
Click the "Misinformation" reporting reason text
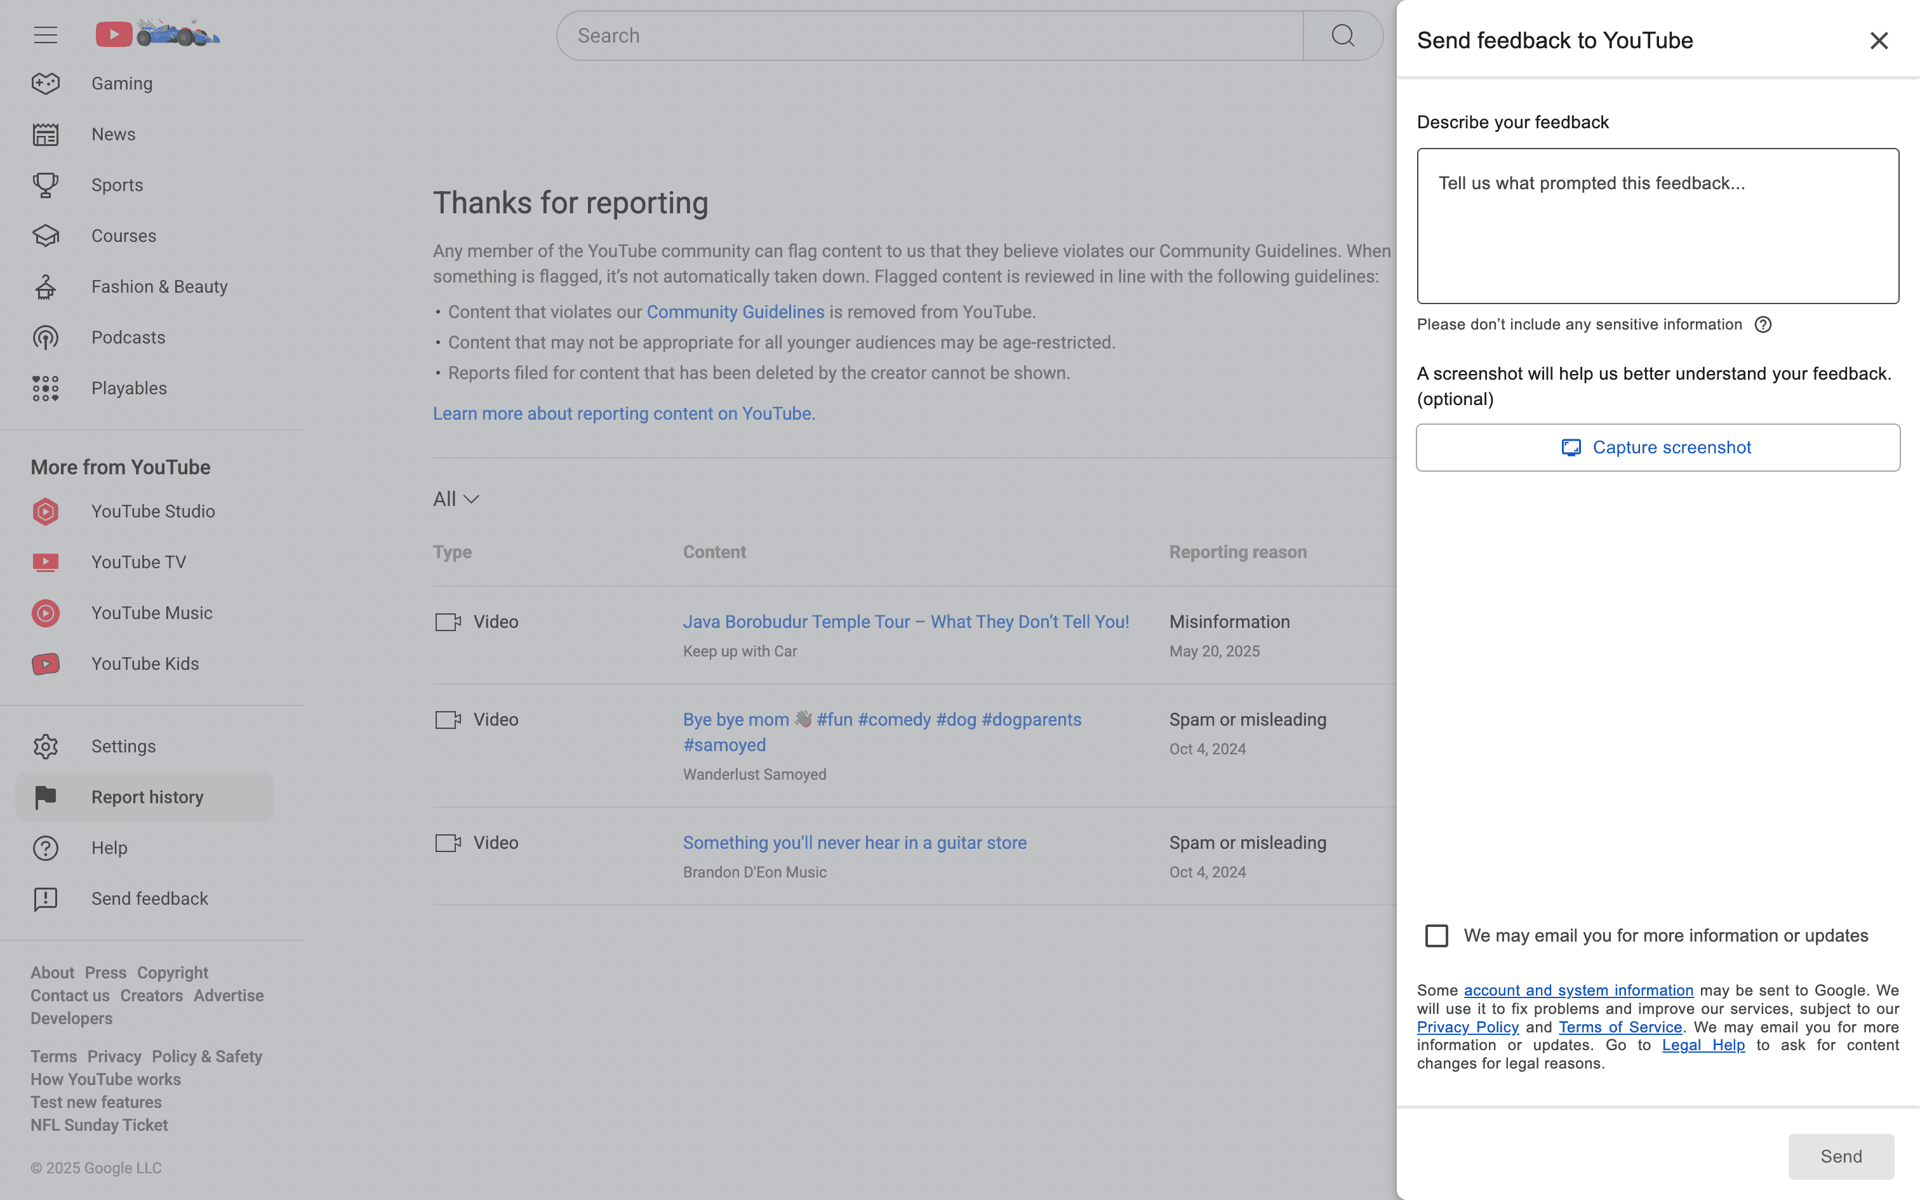click(1229, 622)
